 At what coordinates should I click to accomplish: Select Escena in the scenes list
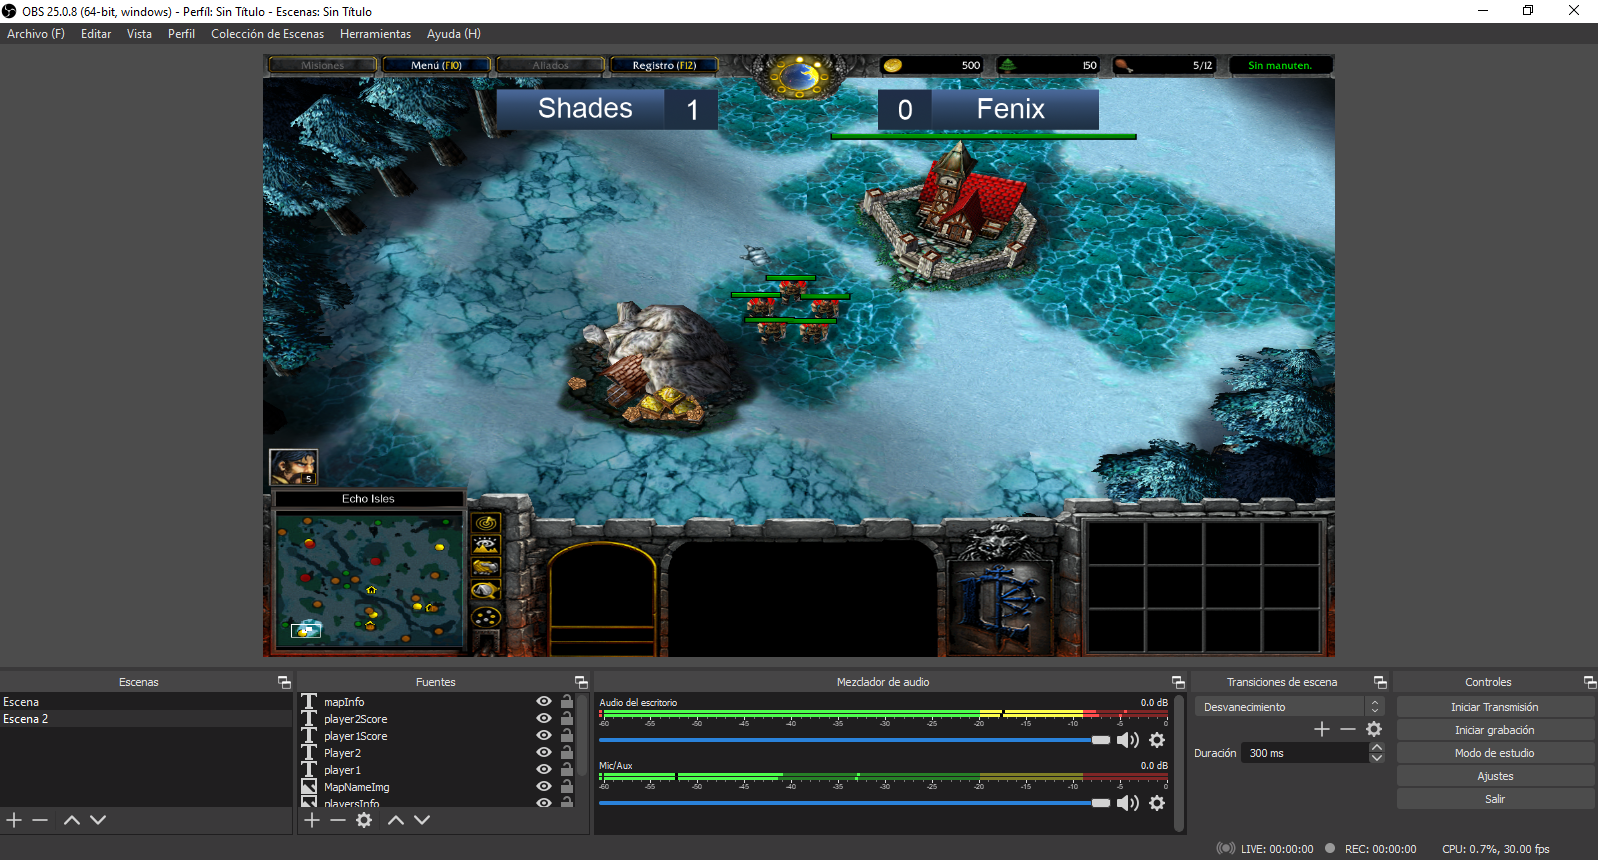pyautogui.click(x=146, y=702)
